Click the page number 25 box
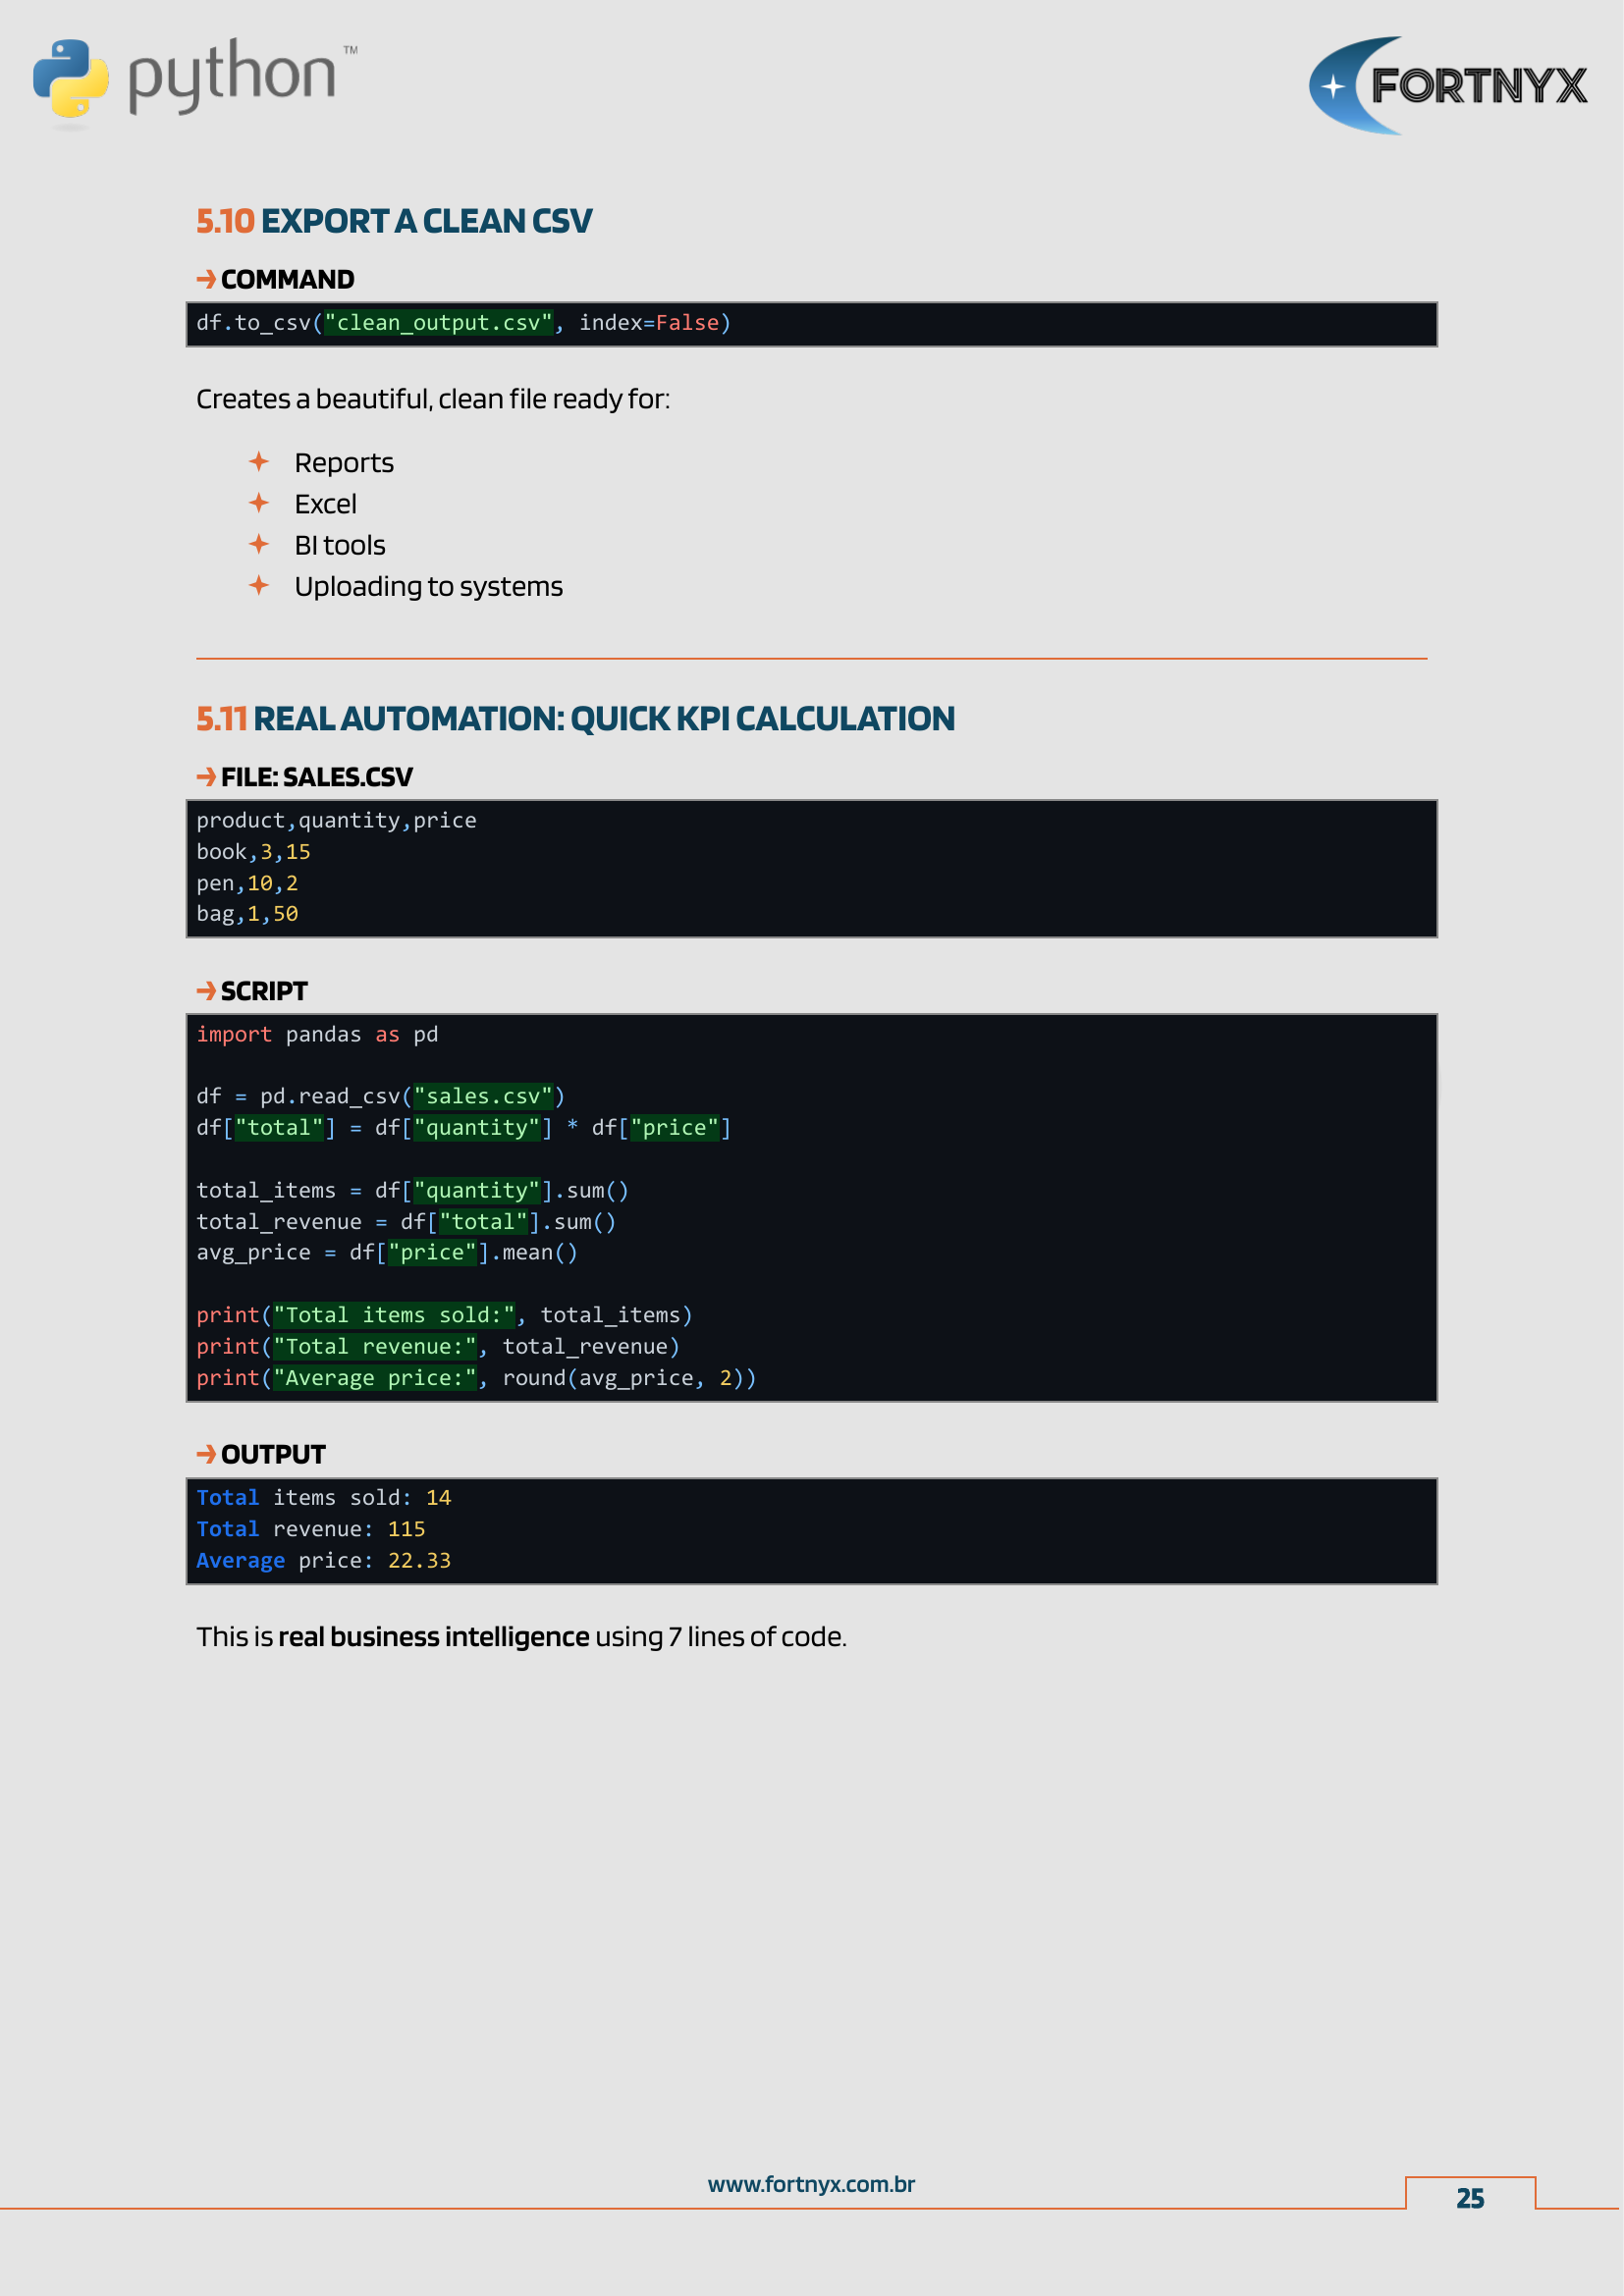Viewport: 1624px width, 2296px height. pyautogui.click(x=1469, y=2198)
